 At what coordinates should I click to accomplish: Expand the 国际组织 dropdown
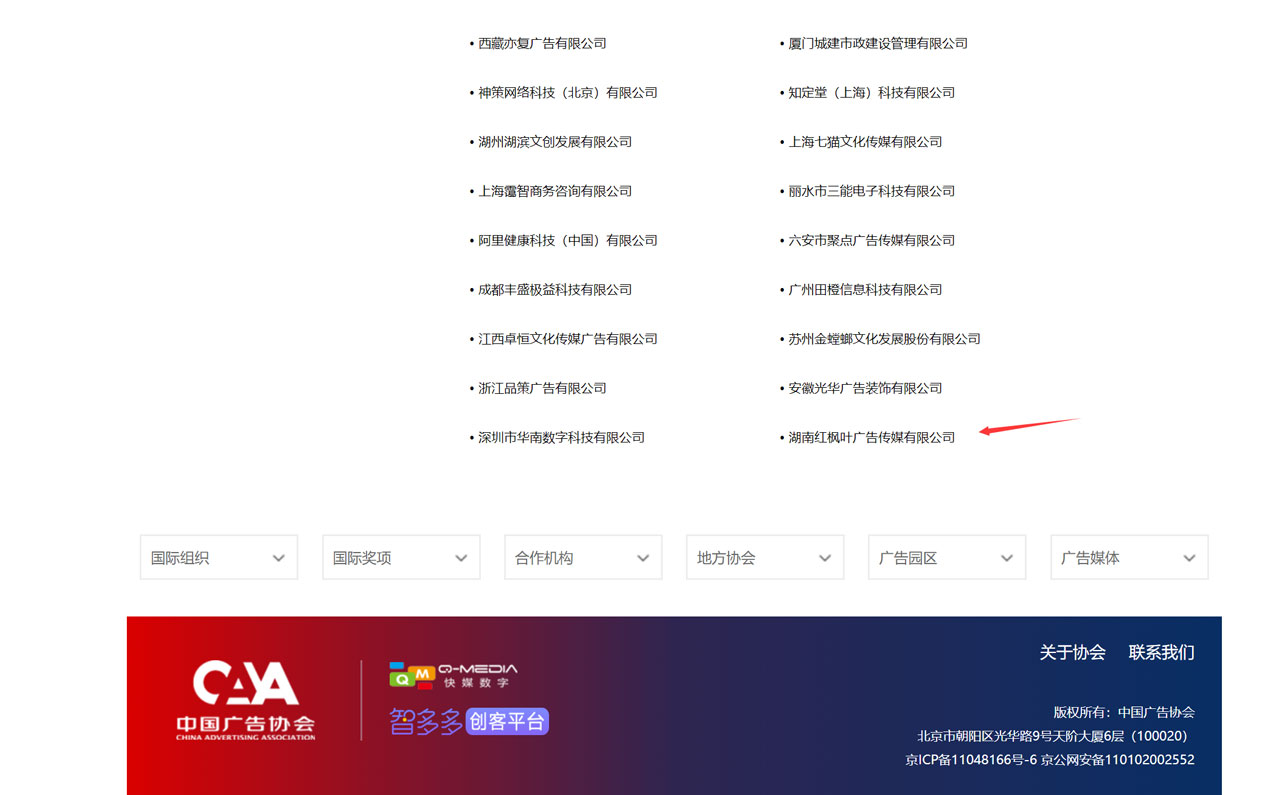(218, 558)
